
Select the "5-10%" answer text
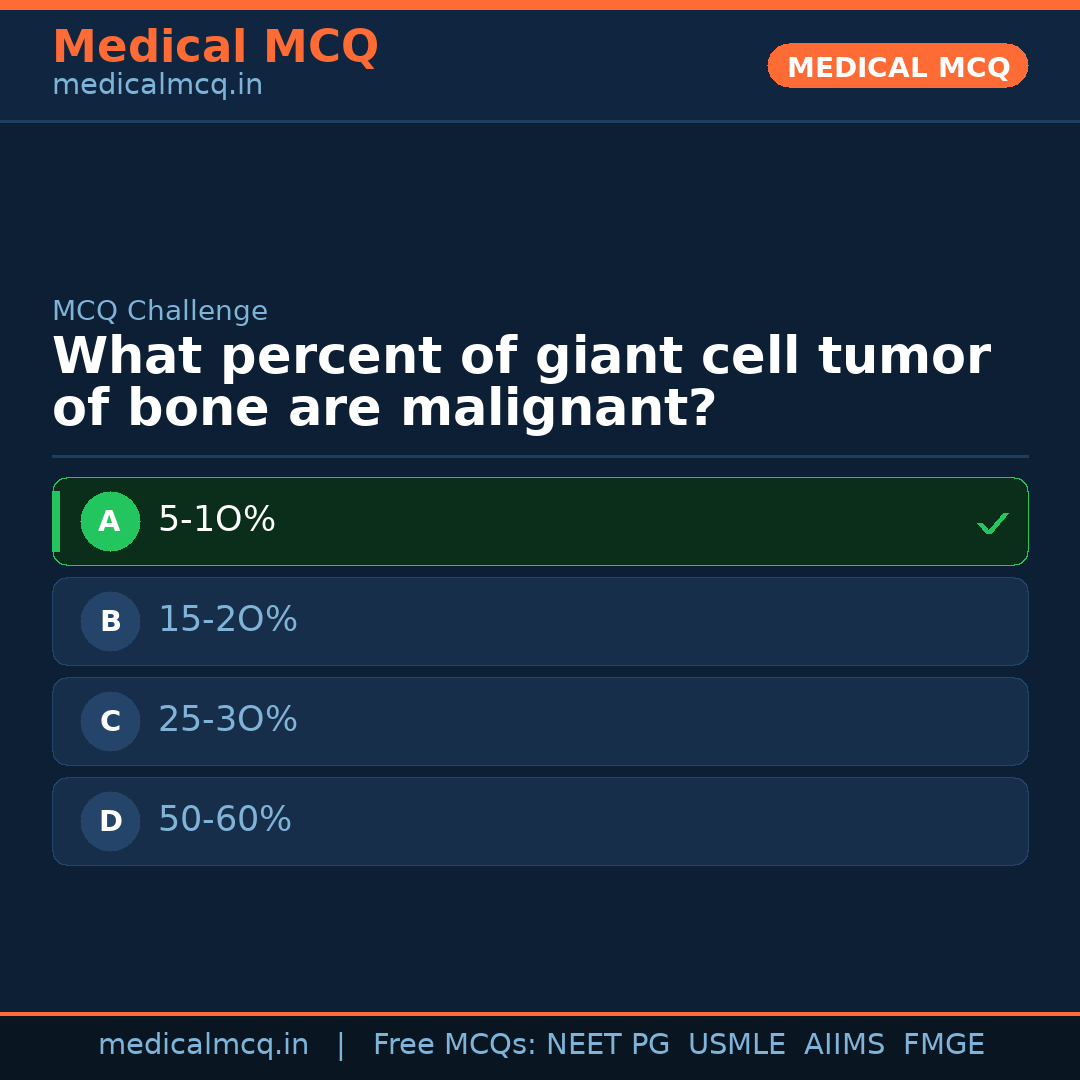tap(217, 520)
